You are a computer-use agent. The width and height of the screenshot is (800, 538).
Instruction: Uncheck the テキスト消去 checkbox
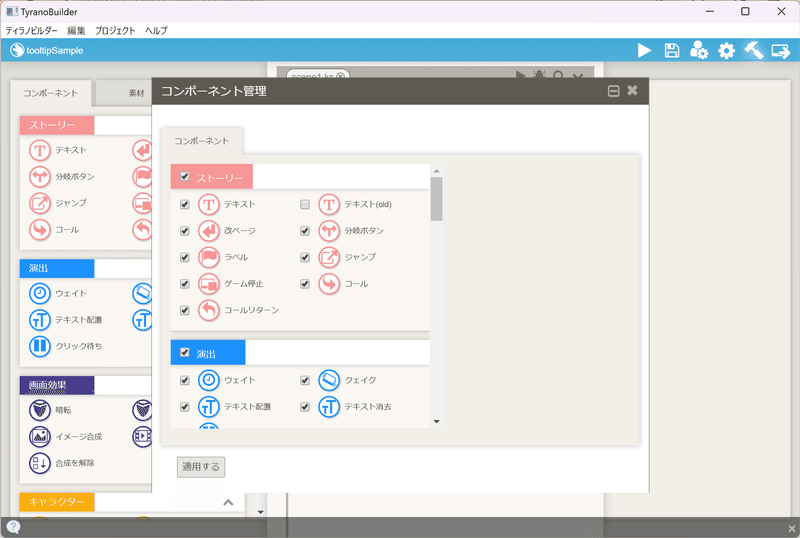tap(305, 407)
